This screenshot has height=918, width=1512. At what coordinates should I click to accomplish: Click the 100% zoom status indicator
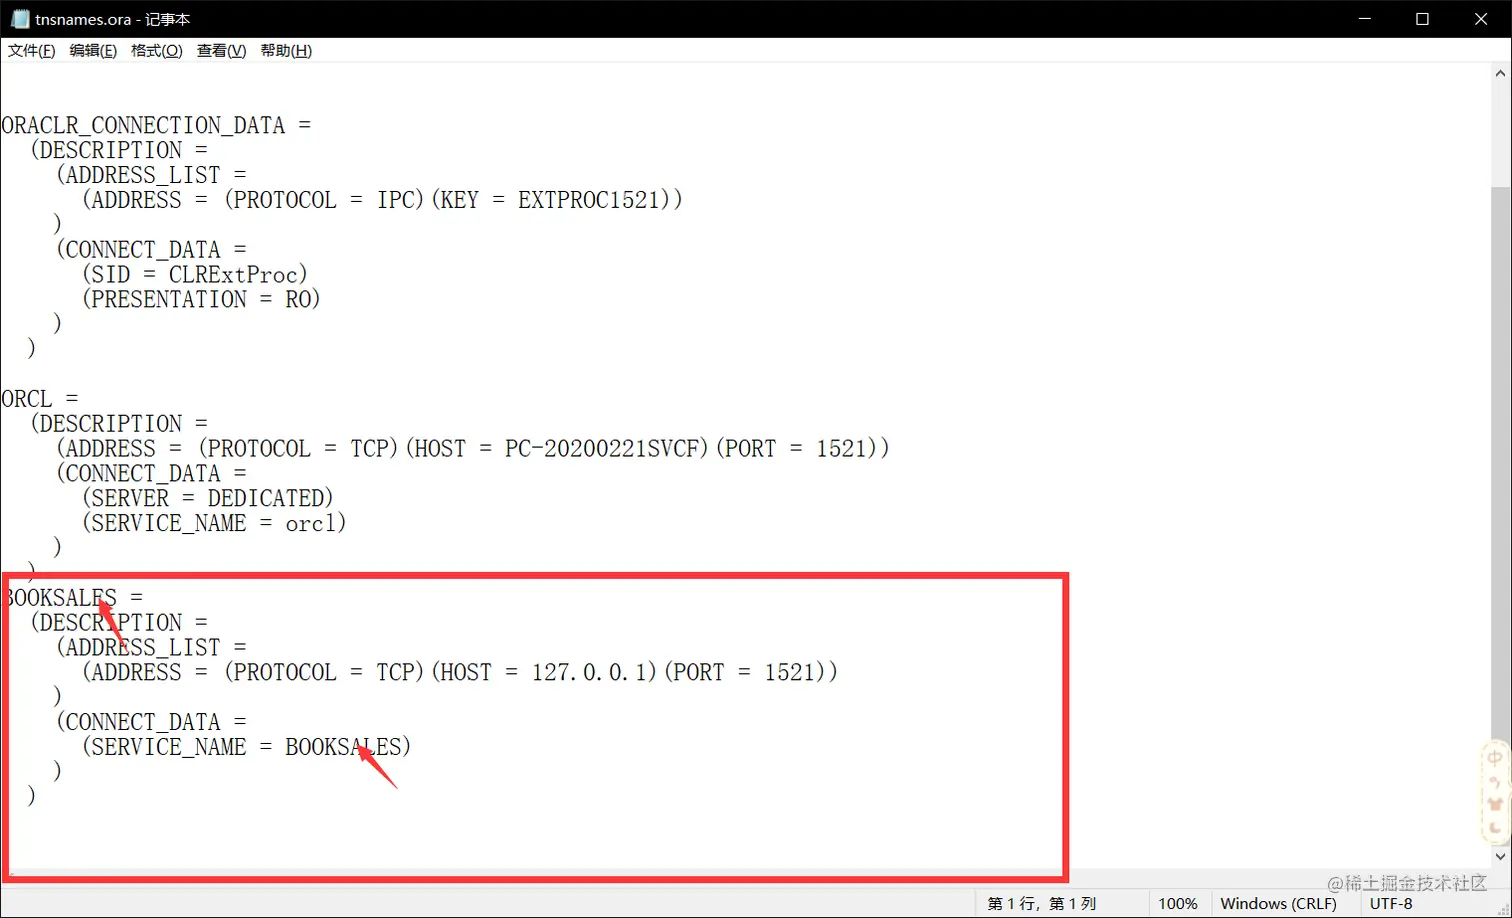coord(1178,904)
